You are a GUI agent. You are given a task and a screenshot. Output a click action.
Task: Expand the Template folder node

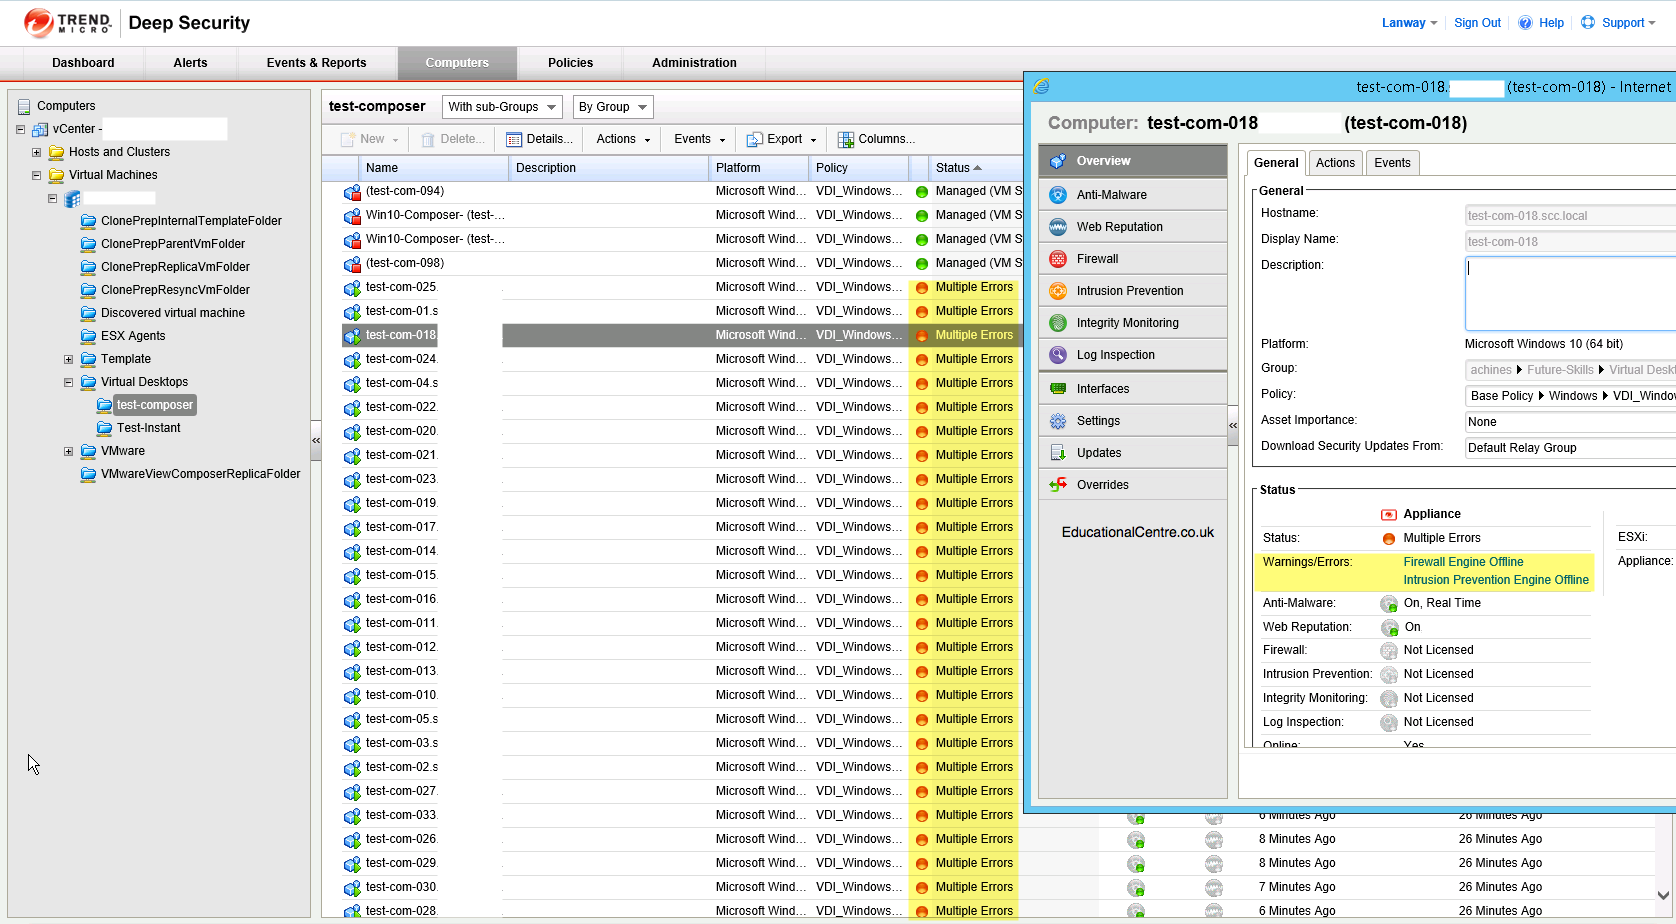tap(68, 359)
